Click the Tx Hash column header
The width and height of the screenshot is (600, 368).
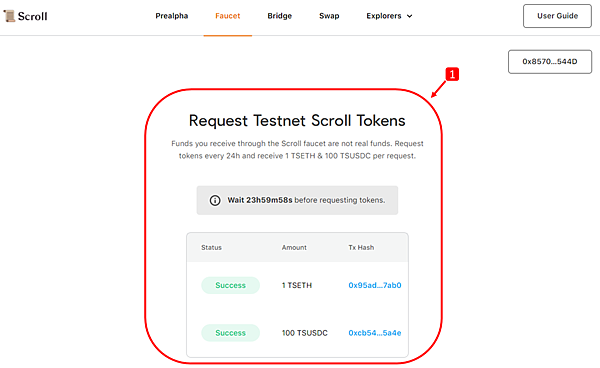pos(361,248)
